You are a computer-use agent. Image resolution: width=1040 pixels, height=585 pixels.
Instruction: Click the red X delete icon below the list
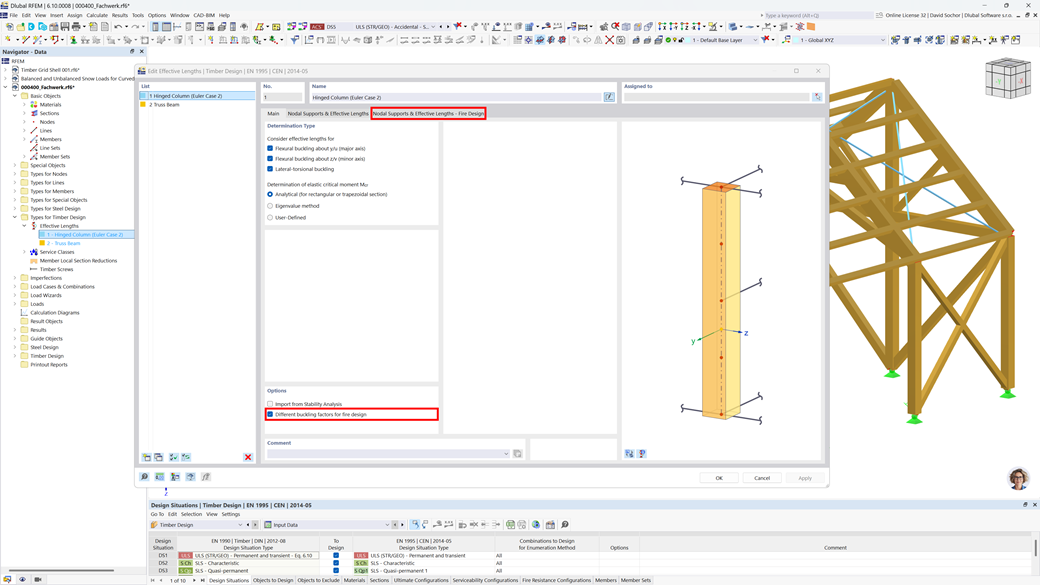coord(248,457)
